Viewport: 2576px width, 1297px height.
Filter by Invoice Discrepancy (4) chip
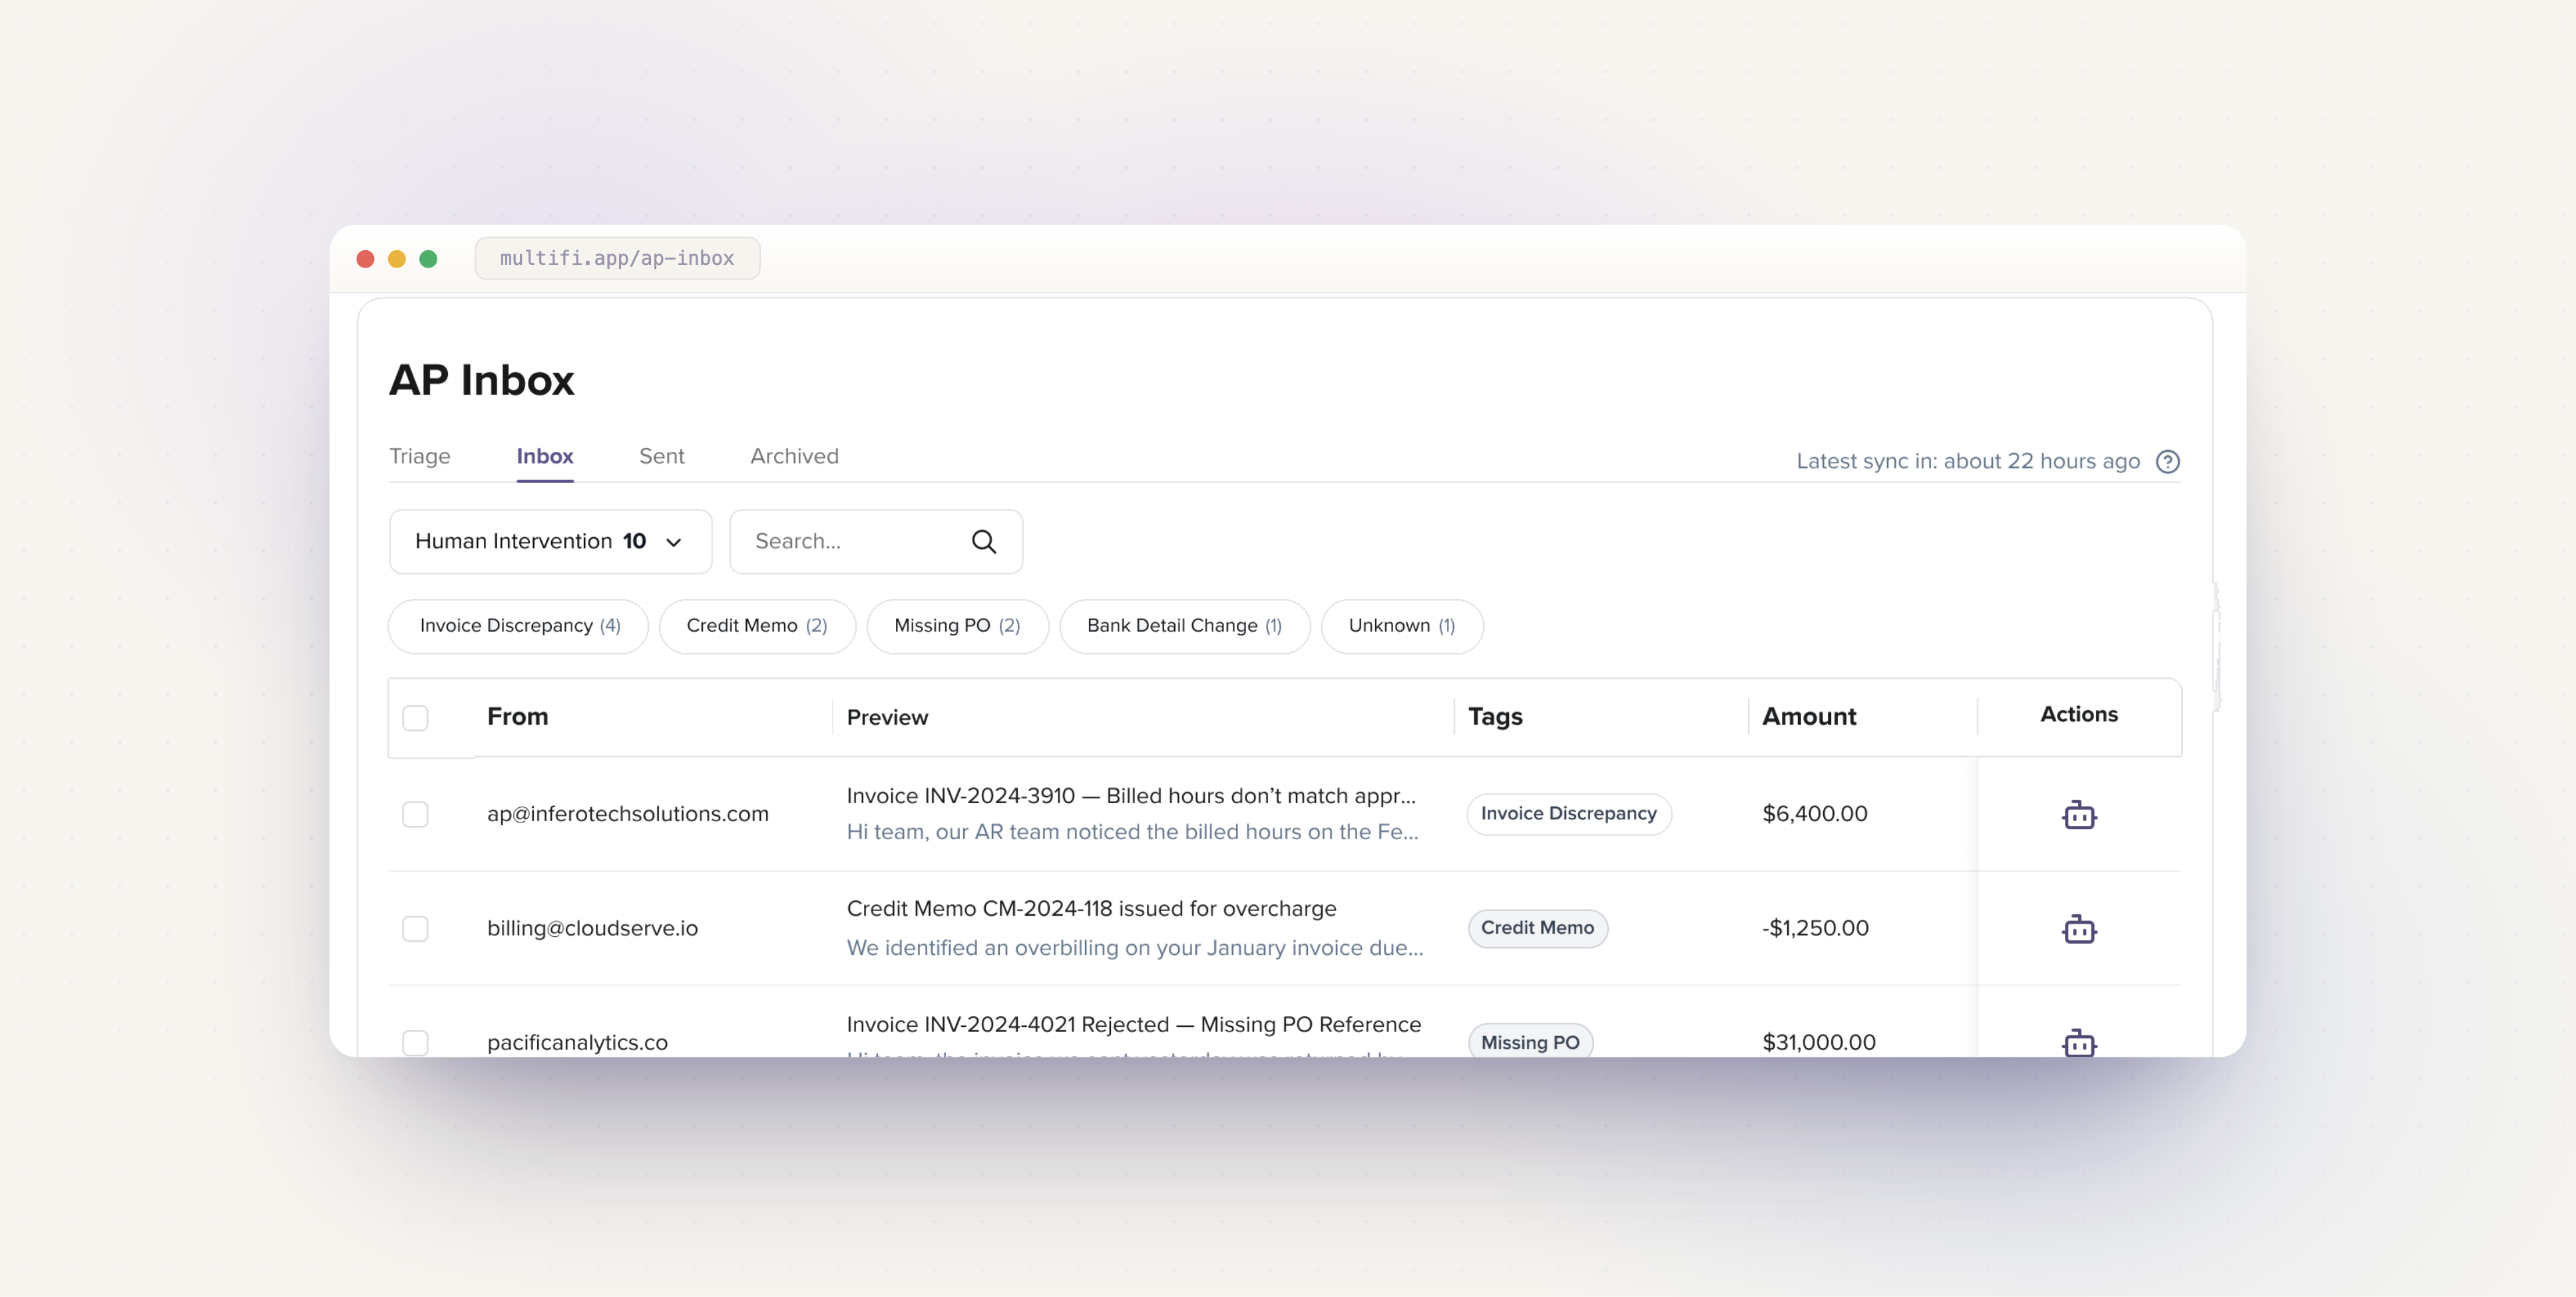(x=518, y=626)
